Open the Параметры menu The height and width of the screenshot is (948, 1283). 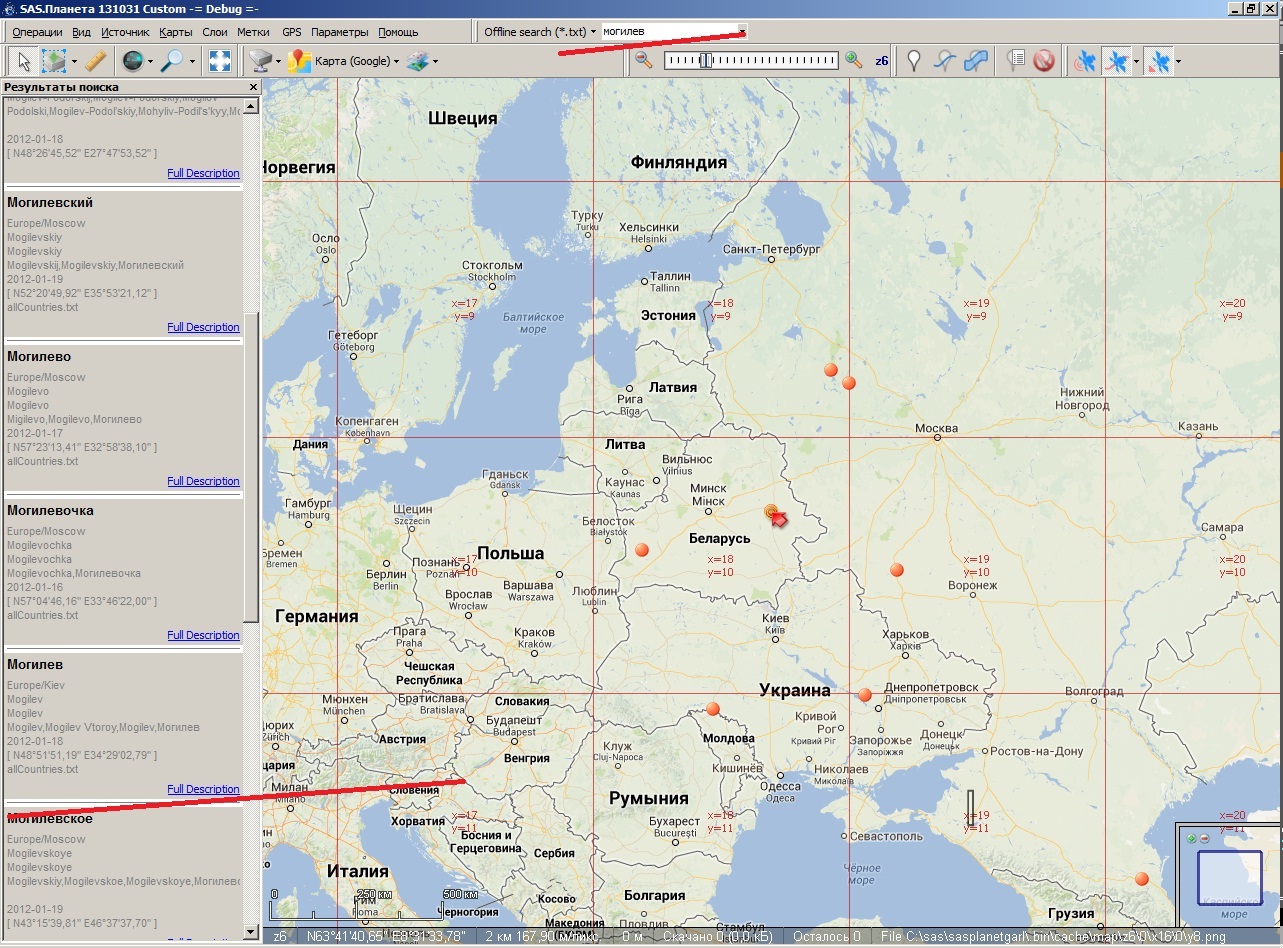pos(339,32)
